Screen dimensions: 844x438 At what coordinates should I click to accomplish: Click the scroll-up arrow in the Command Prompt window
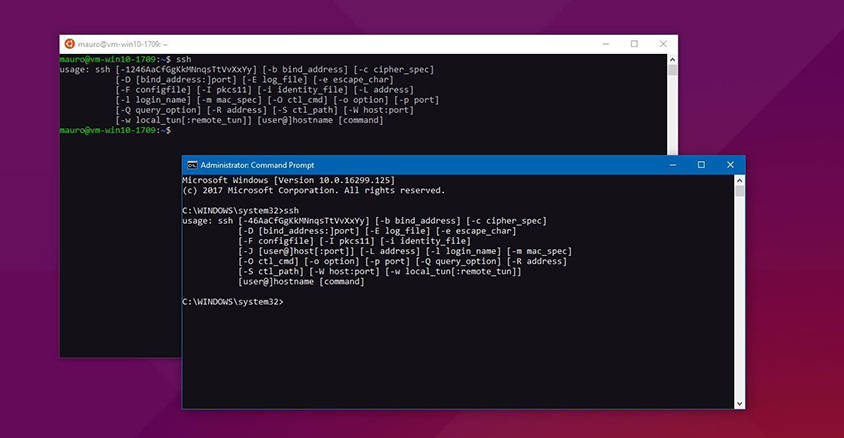(x=740, y=180)
